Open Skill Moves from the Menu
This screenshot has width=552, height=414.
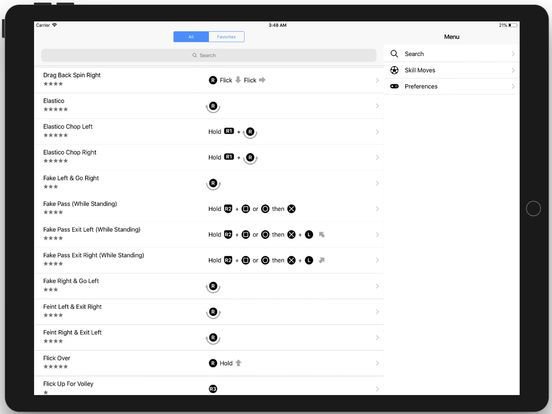point(452,70)
